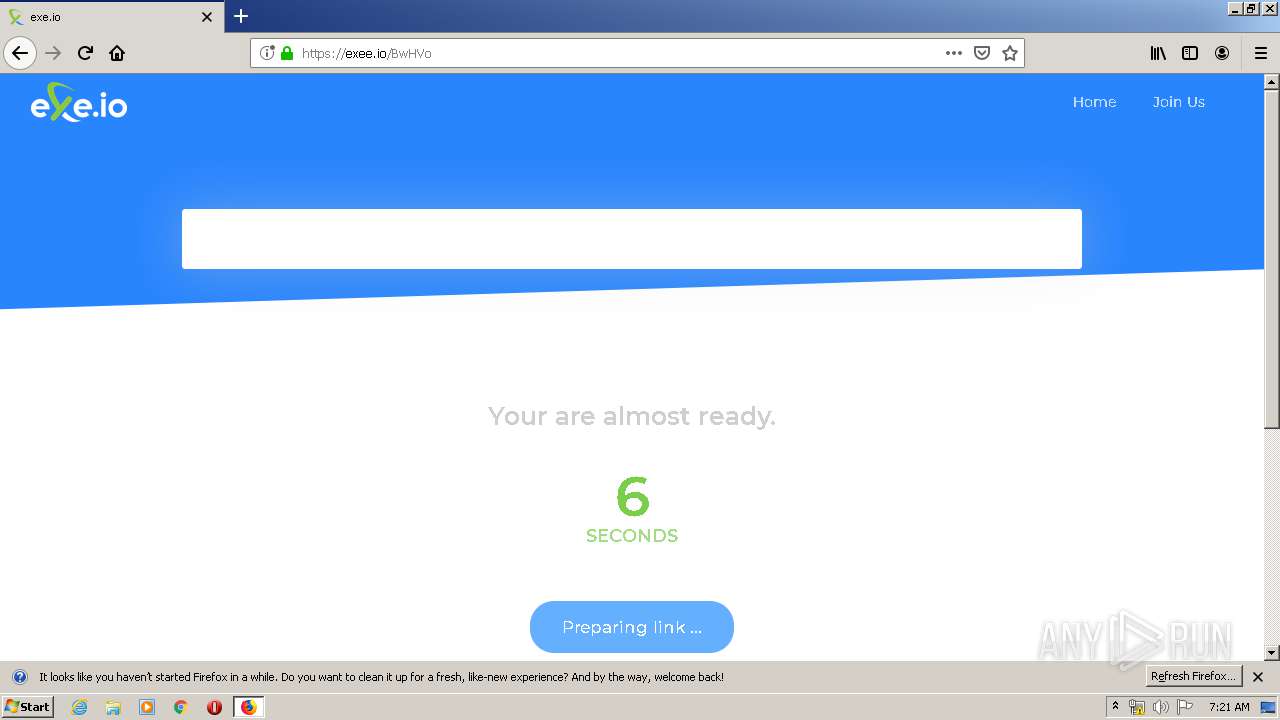The height and width of the screenshot is (720, 1280).
Task: Close the exe.io tab
Action: (x=207, y=17)
